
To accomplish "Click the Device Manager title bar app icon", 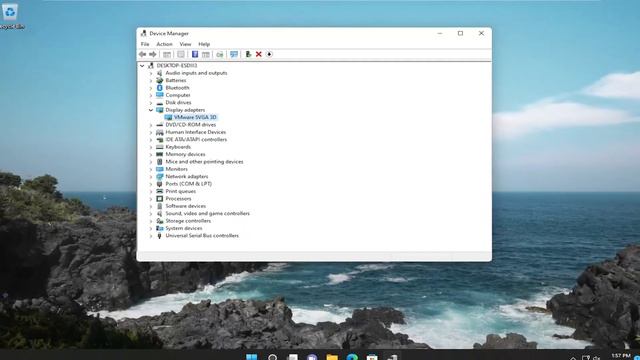I will 143,33.
